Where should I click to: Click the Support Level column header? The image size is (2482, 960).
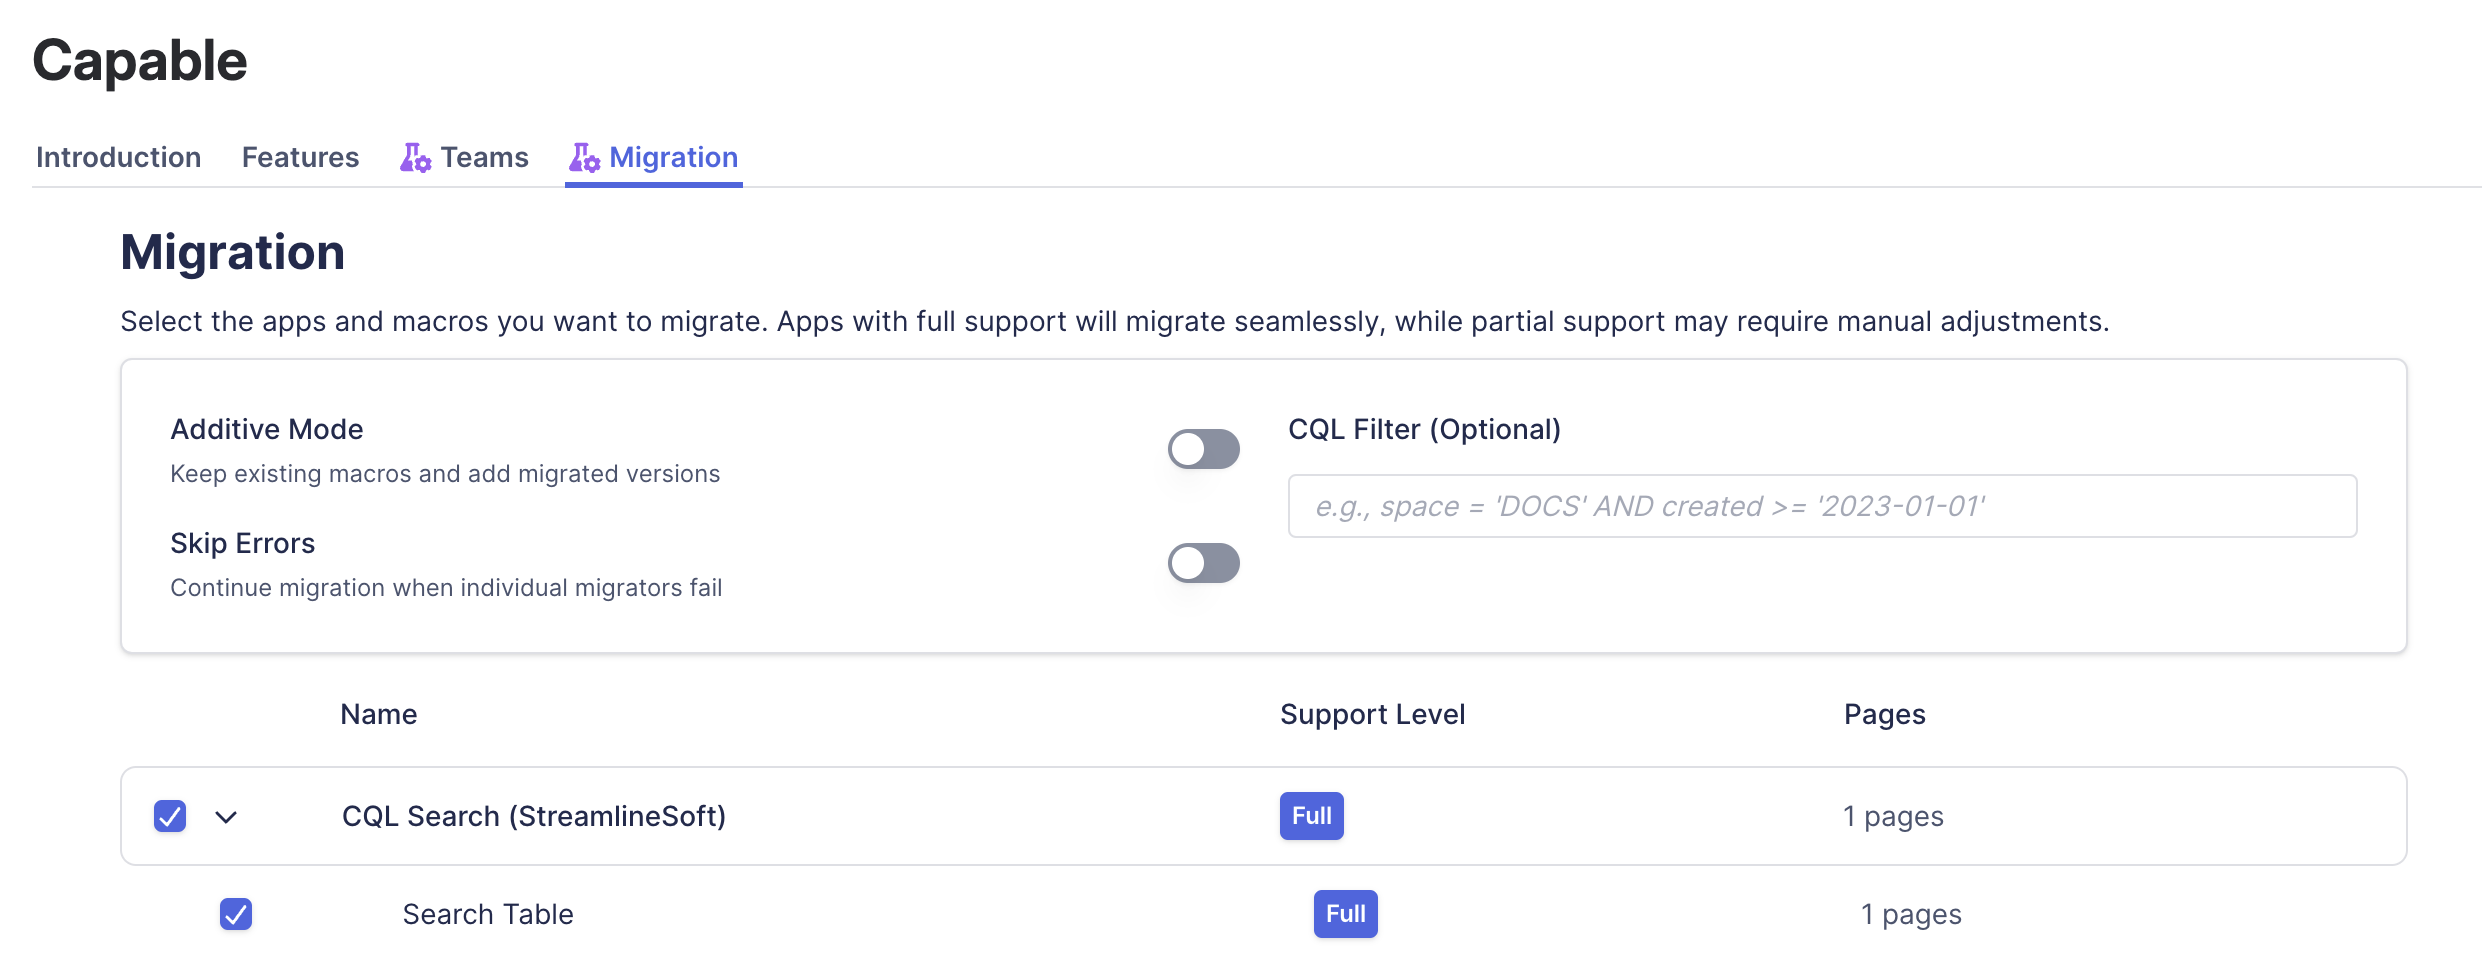tap(1372, 714)
